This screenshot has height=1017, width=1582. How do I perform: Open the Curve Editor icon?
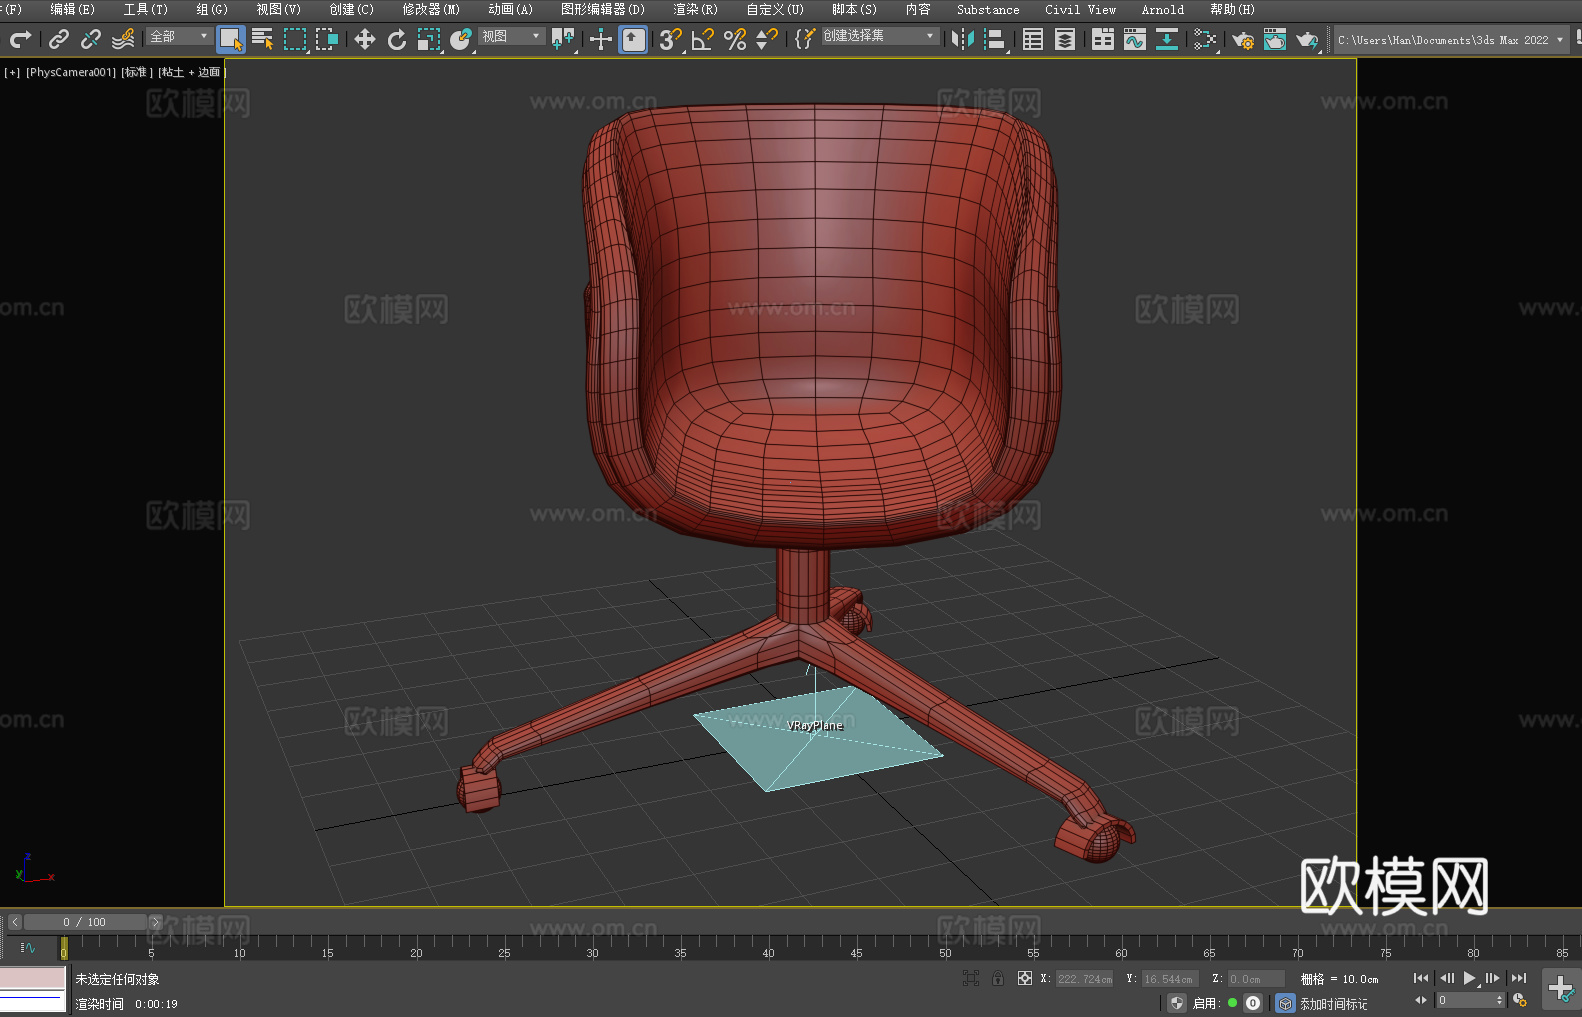click(x=1135, y=39)
